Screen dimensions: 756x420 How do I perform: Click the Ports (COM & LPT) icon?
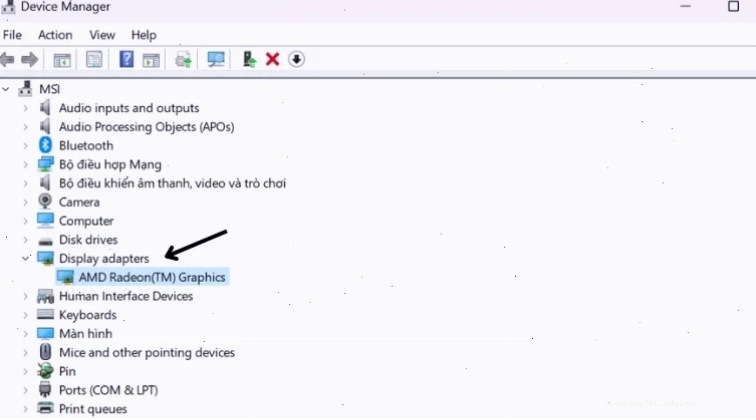click(x=45, y=390)
